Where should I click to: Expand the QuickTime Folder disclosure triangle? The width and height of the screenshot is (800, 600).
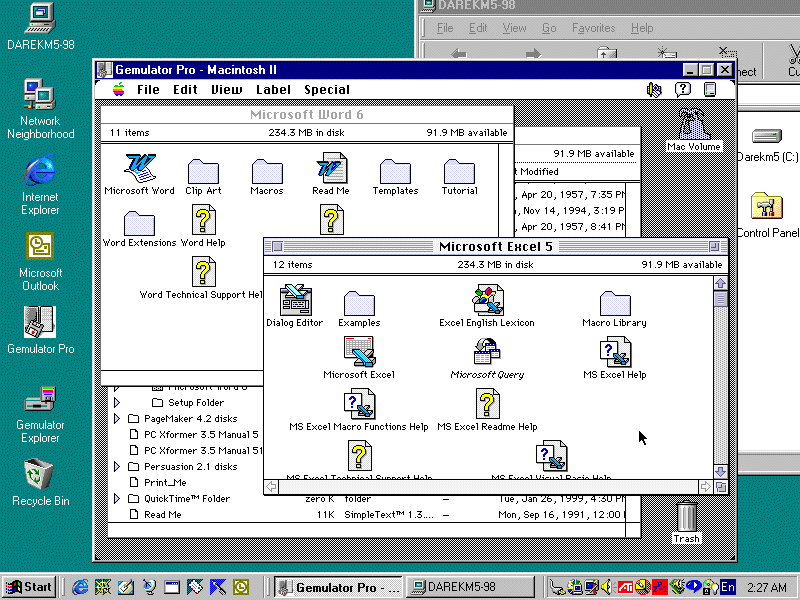[x=117, y=498]
